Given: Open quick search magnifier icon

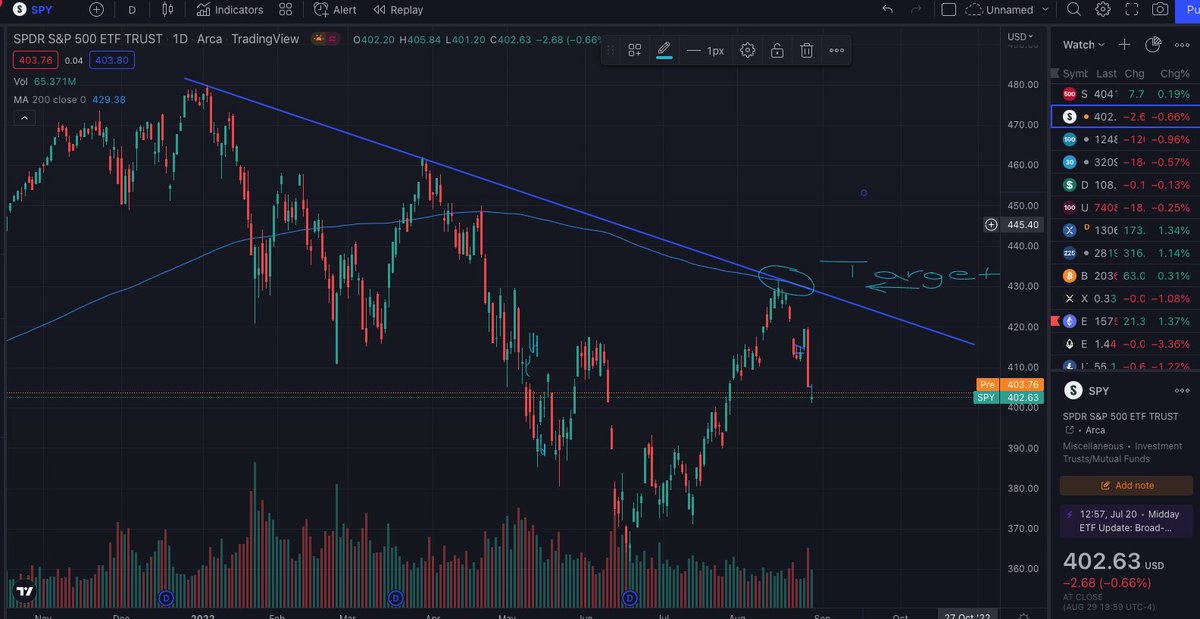Looking at the screenshot, I should (x=1074, y=9).
